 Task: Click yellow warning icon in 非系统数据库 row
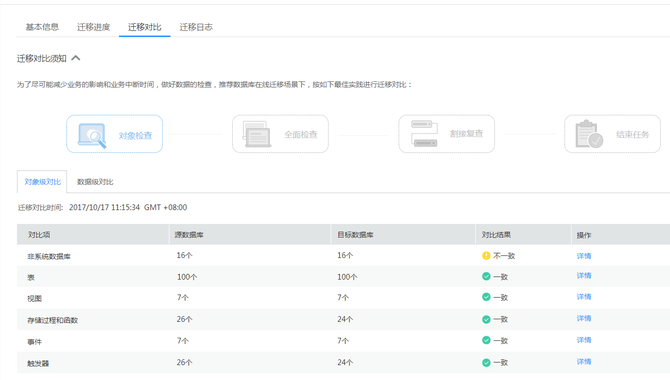coord(486,256)
